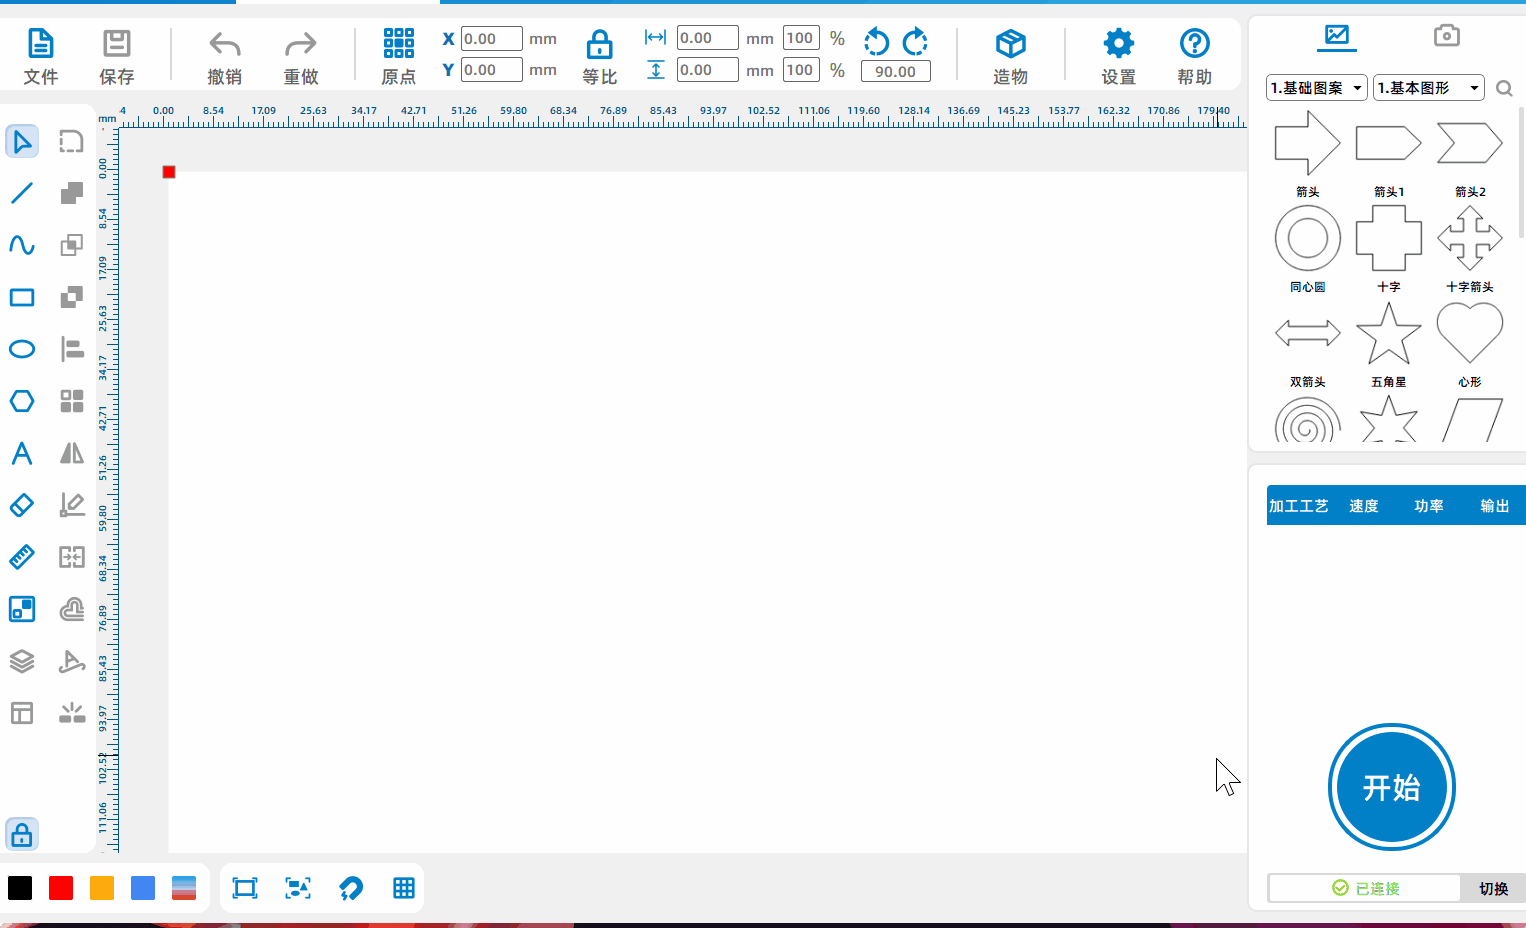The width and height of the screenshot is (1526, 928).
Task: Expand the 1.基础图案 dropdown
Action: pyautogui.click(x=1316, y=88)
